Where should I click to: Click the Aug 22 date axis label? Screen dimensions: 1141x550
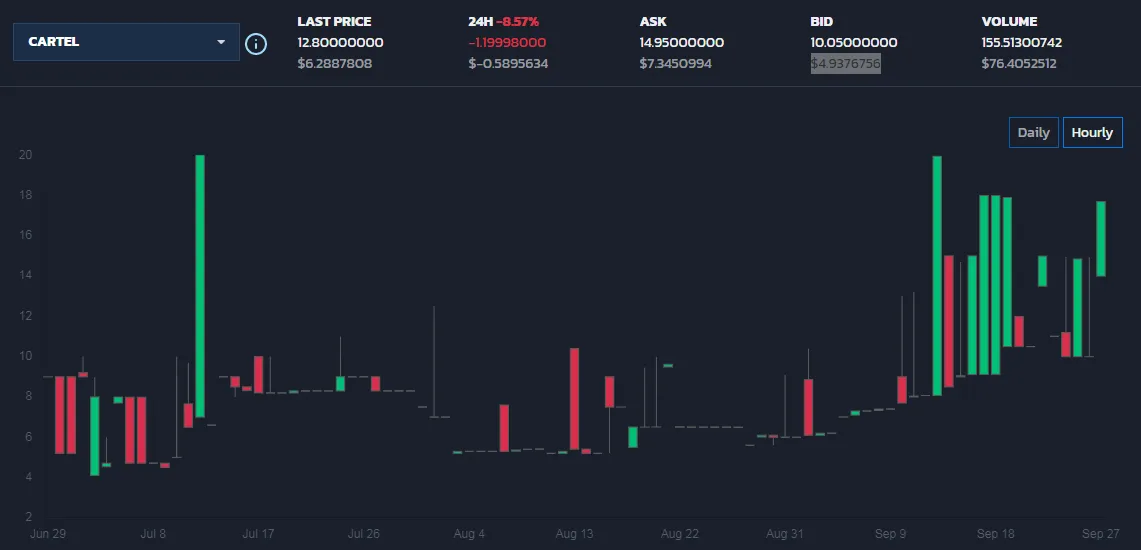[680, 534]
